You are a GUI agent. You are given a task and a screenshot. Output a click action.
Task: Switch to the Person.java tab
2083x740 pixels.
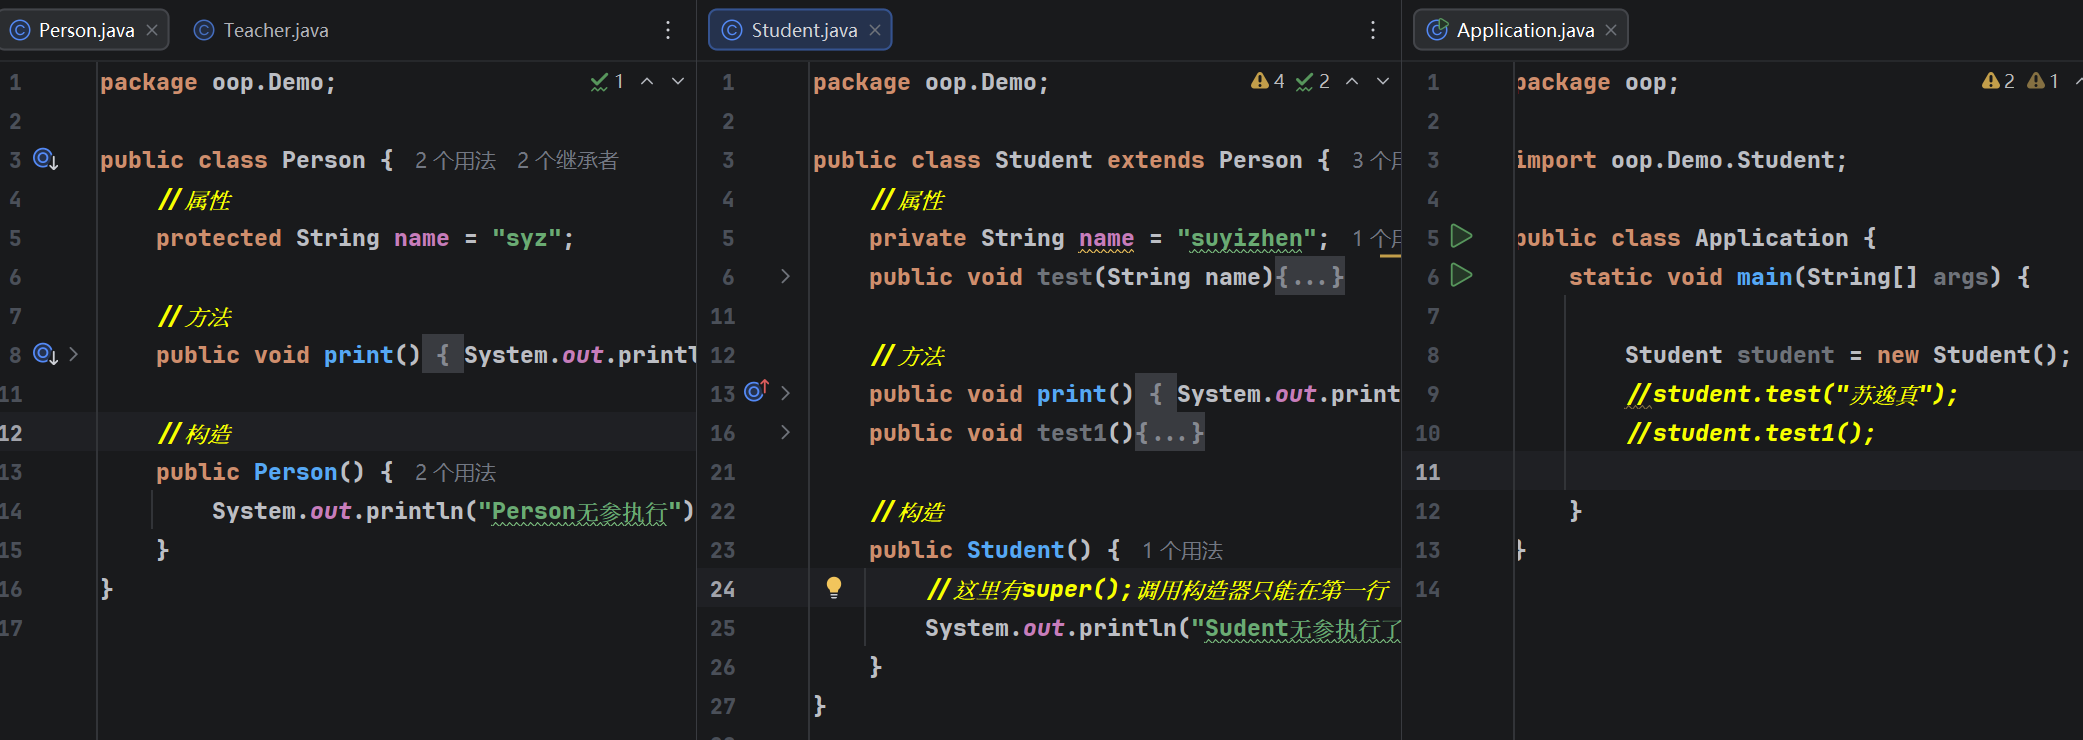click(x=85, y=30)
